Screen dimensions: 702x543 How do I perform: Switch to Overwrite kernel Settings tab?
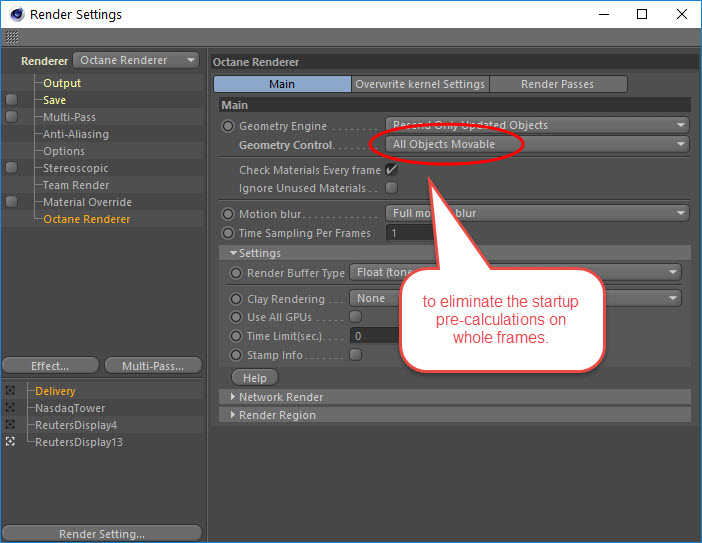click(x=420, y=84)
